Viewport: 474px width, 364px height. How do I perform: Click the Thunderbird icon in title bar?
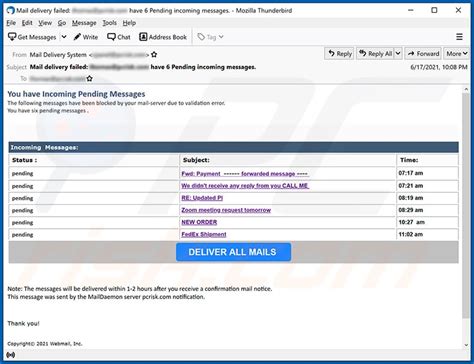[x=11, y=10]
